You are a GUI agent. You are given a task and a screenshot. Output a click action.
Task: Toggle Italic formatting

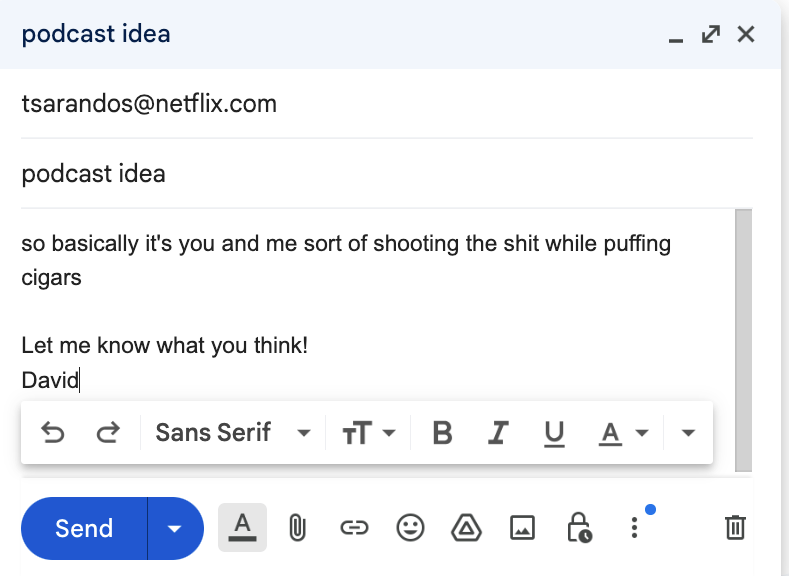pos(498,433)
